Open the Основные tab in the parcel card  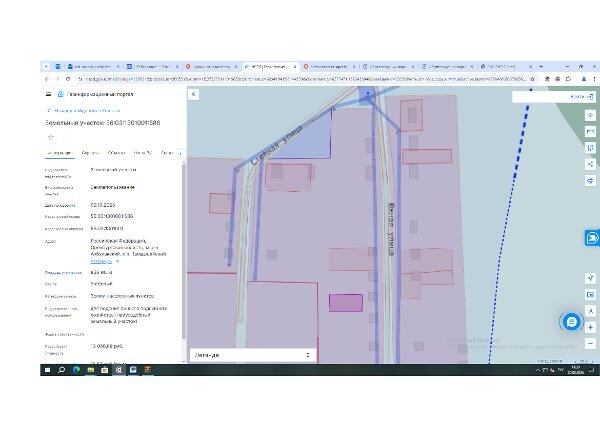(58, 153)
